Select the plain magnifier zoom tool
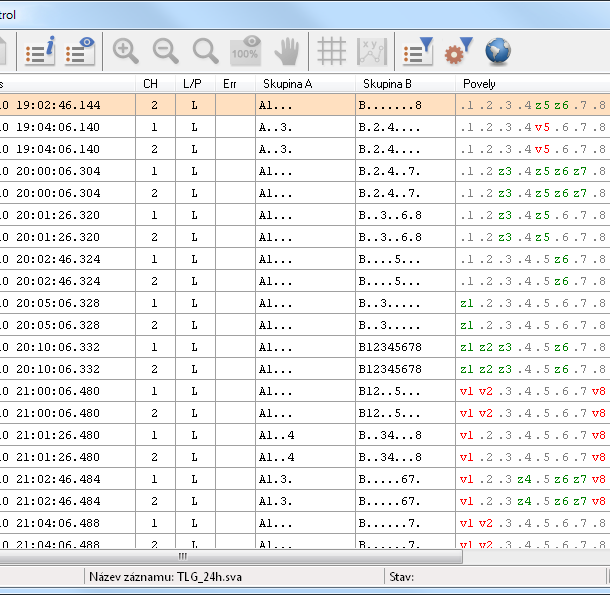The height and width of the screenshot is (595, 610). click(205, 51)
